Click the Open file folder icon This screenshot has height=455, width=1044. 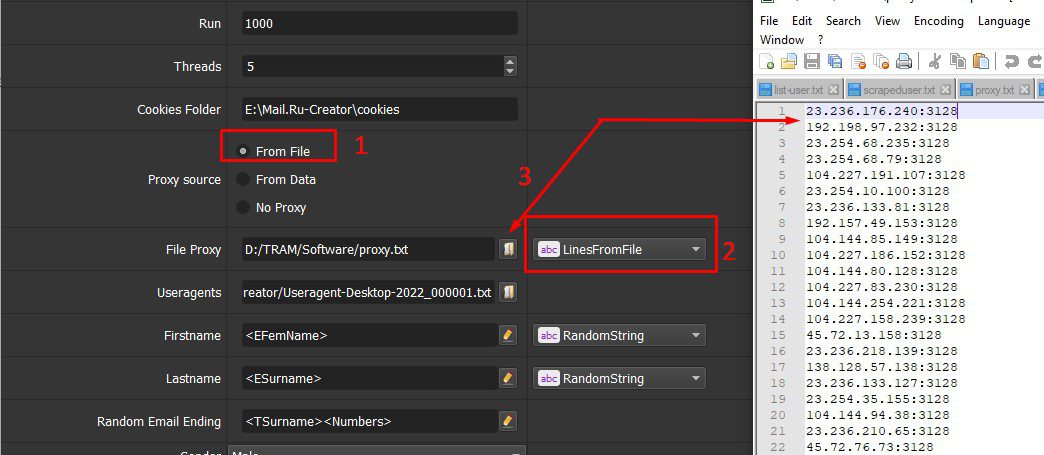[788, 61]
